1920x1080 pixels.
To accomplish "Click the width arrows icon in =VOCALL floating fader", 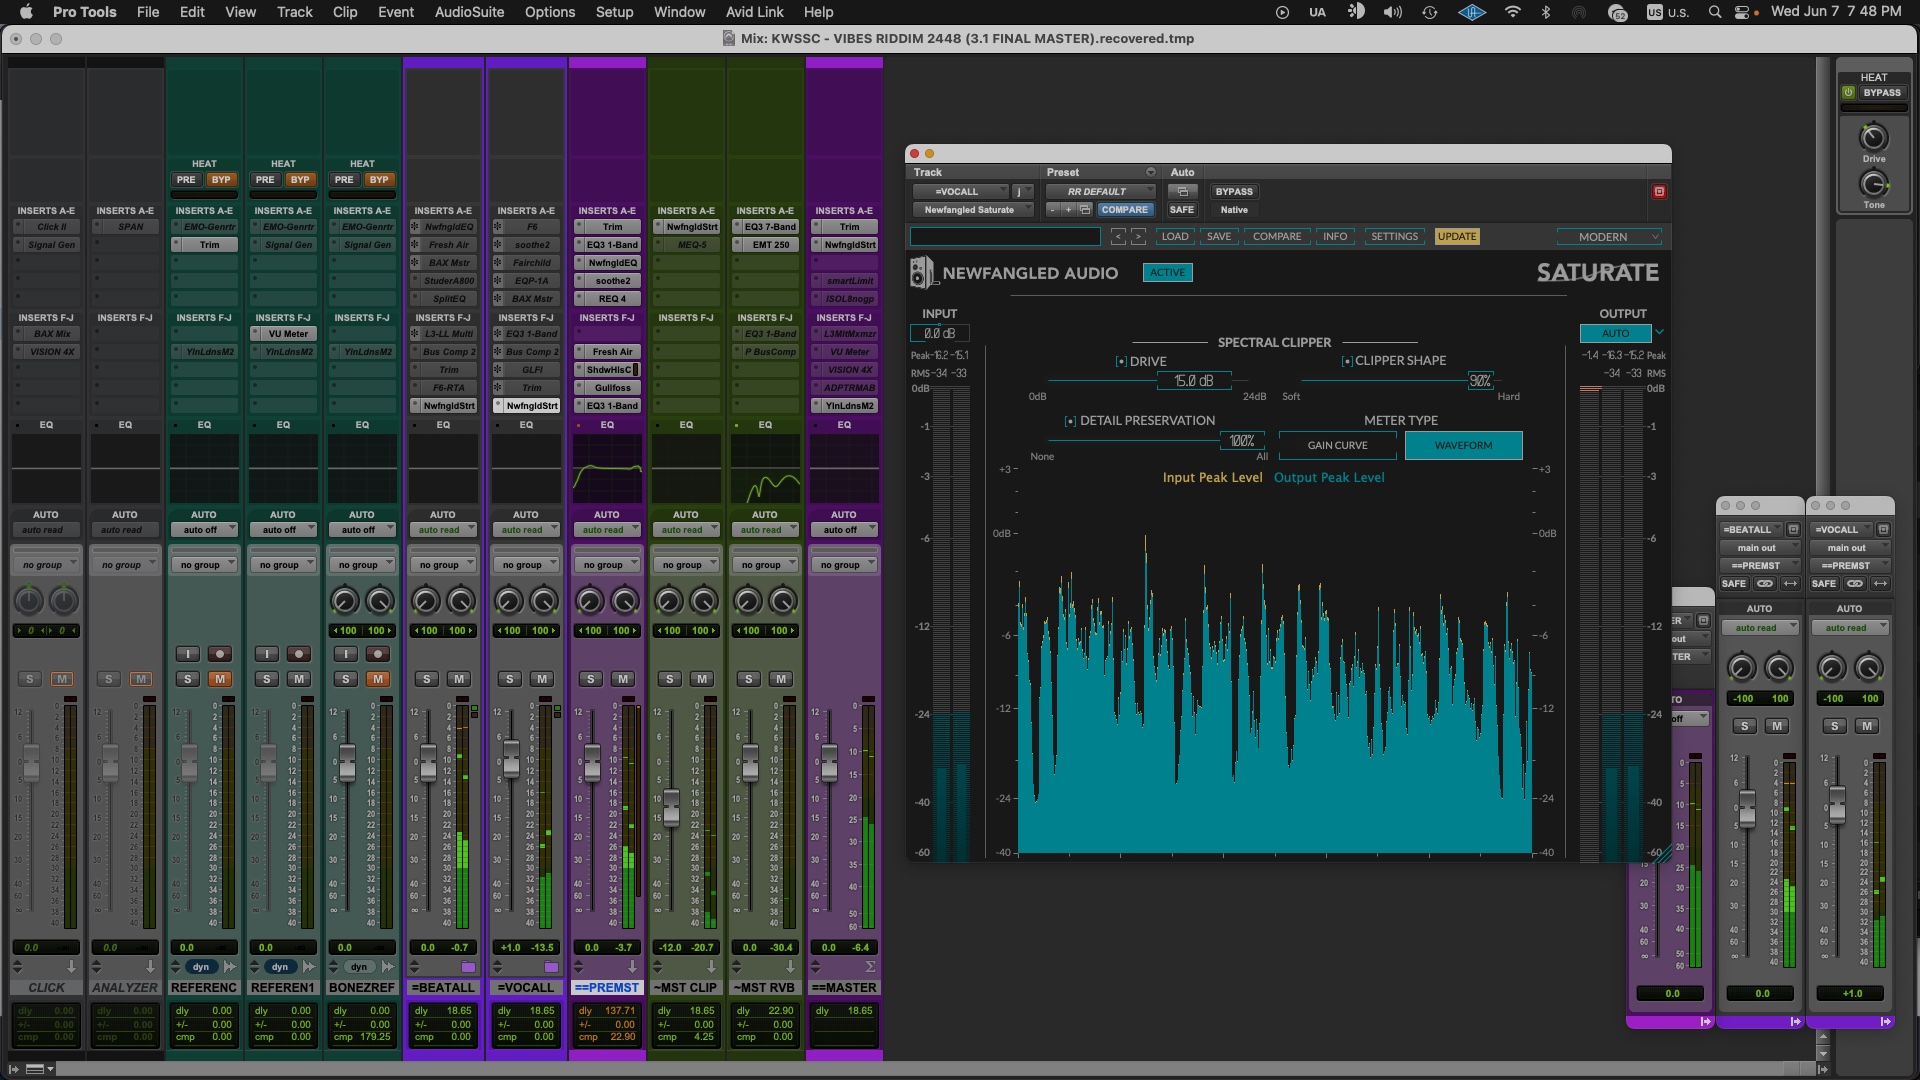I will [1881, 584].
